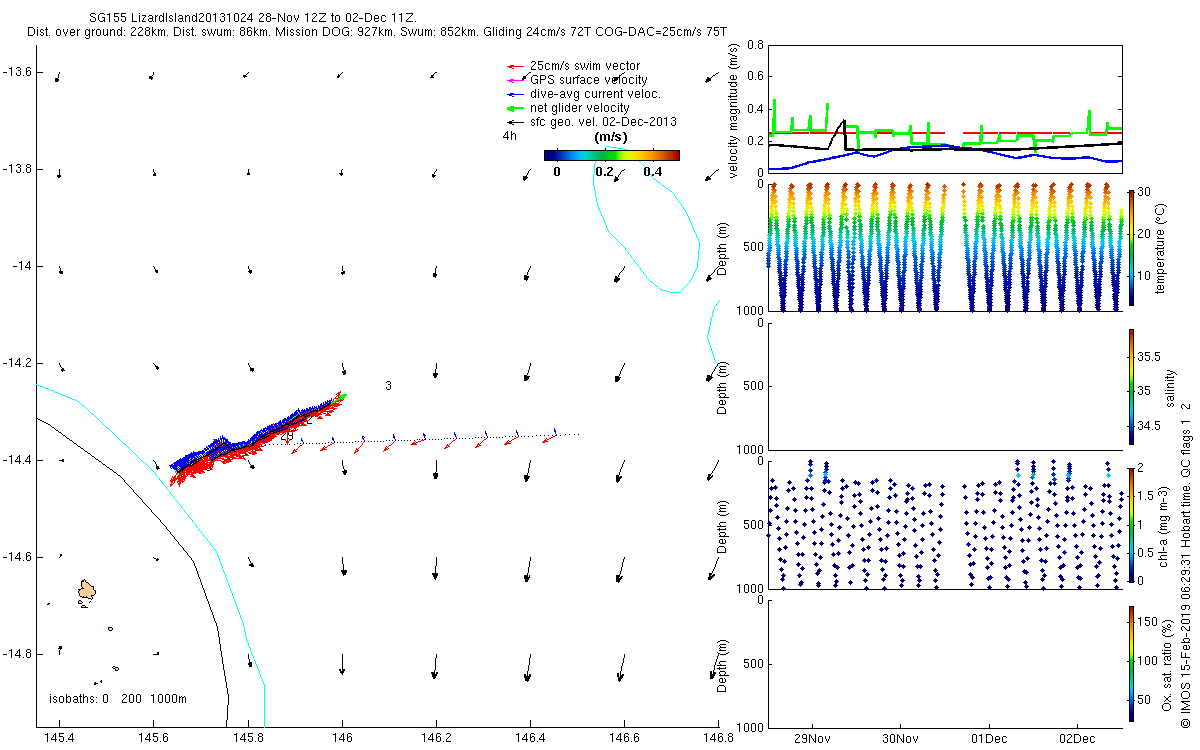Select the 'net glider velocity' legend label

[x=580, y=108]
